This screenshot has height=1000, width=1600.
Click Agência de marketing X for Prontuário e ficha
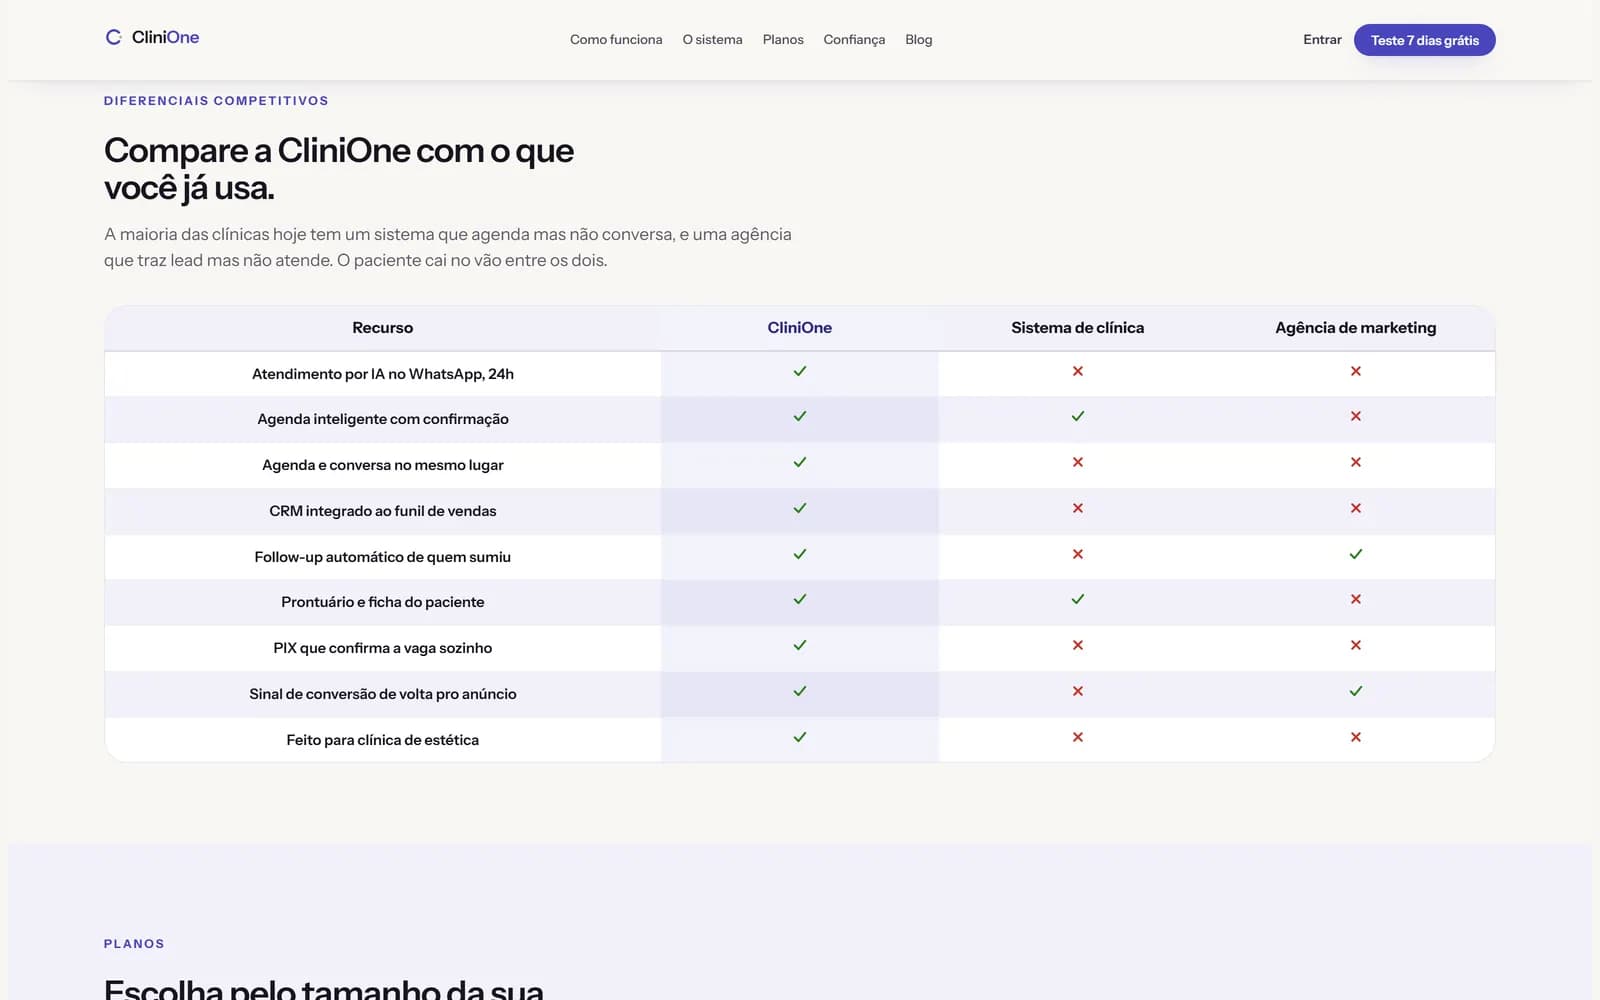[1356, 599]
